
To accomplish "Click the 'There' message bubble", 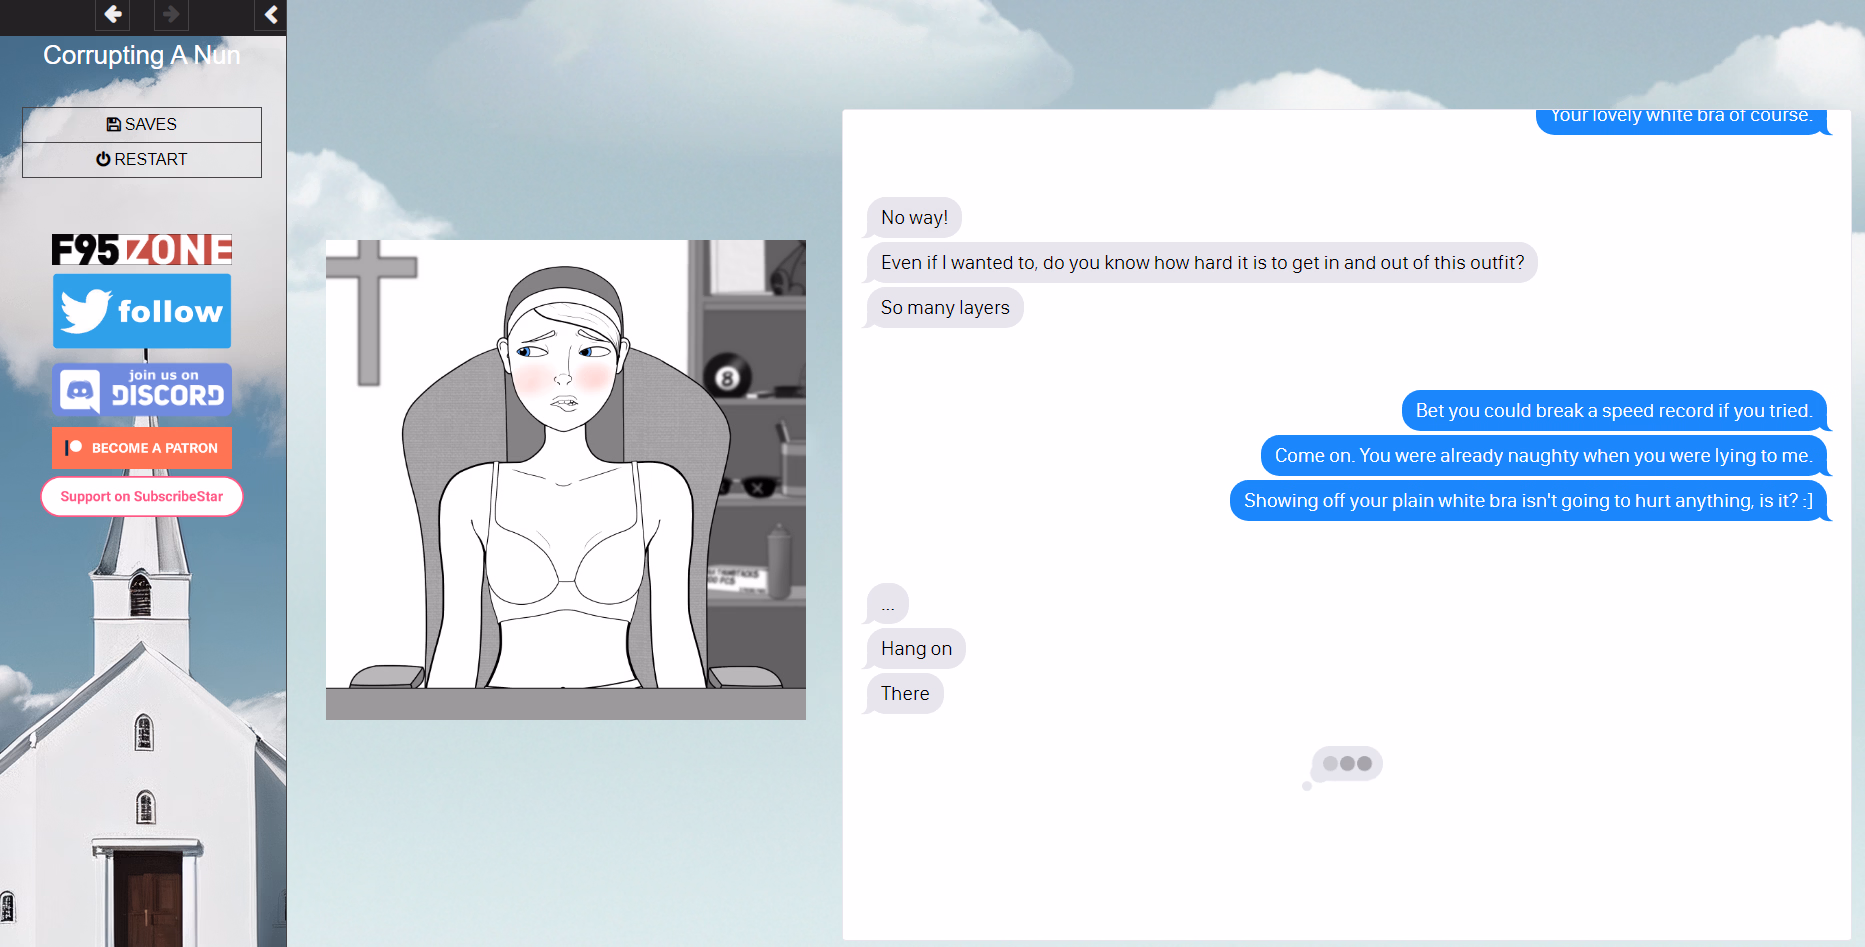I will [x=905, y=694].
